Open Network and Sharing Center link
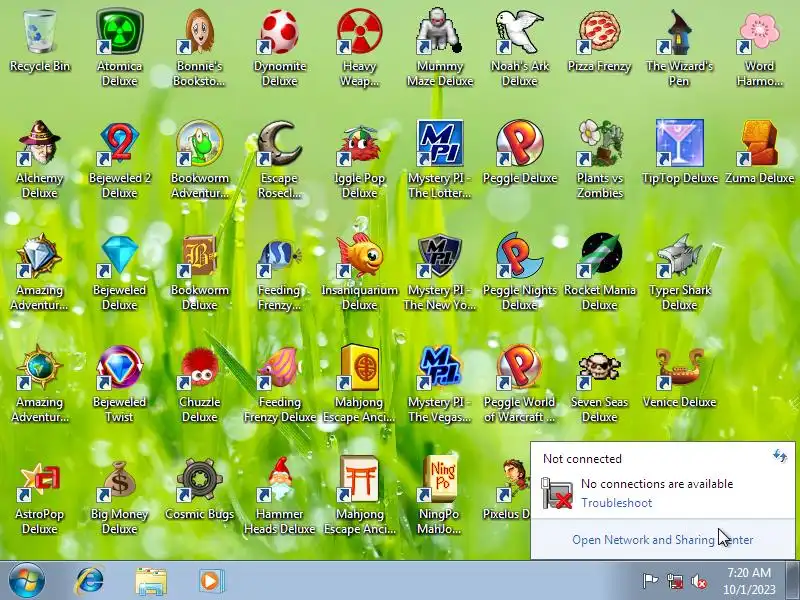 [662, 540]
